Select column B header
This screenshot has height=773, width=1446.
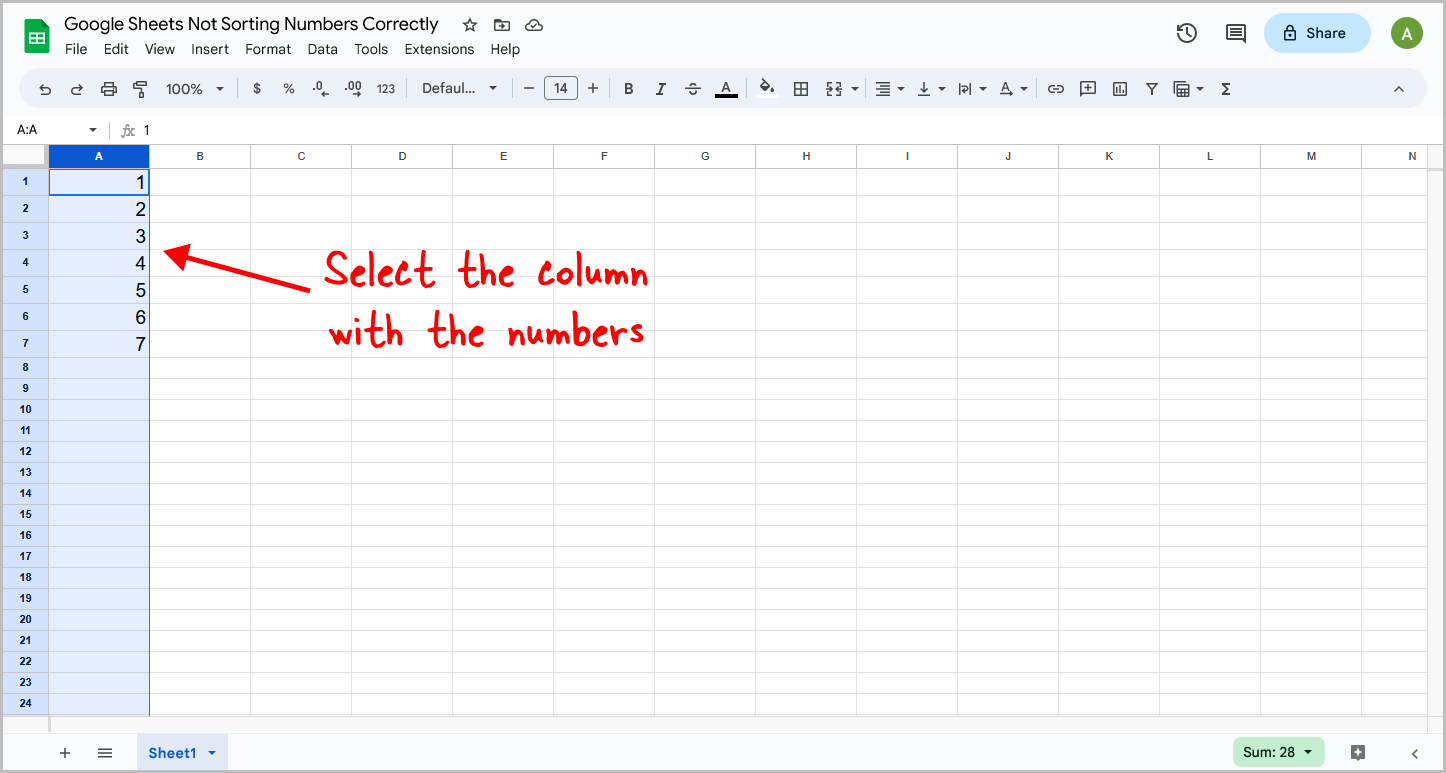coord(200,157)
